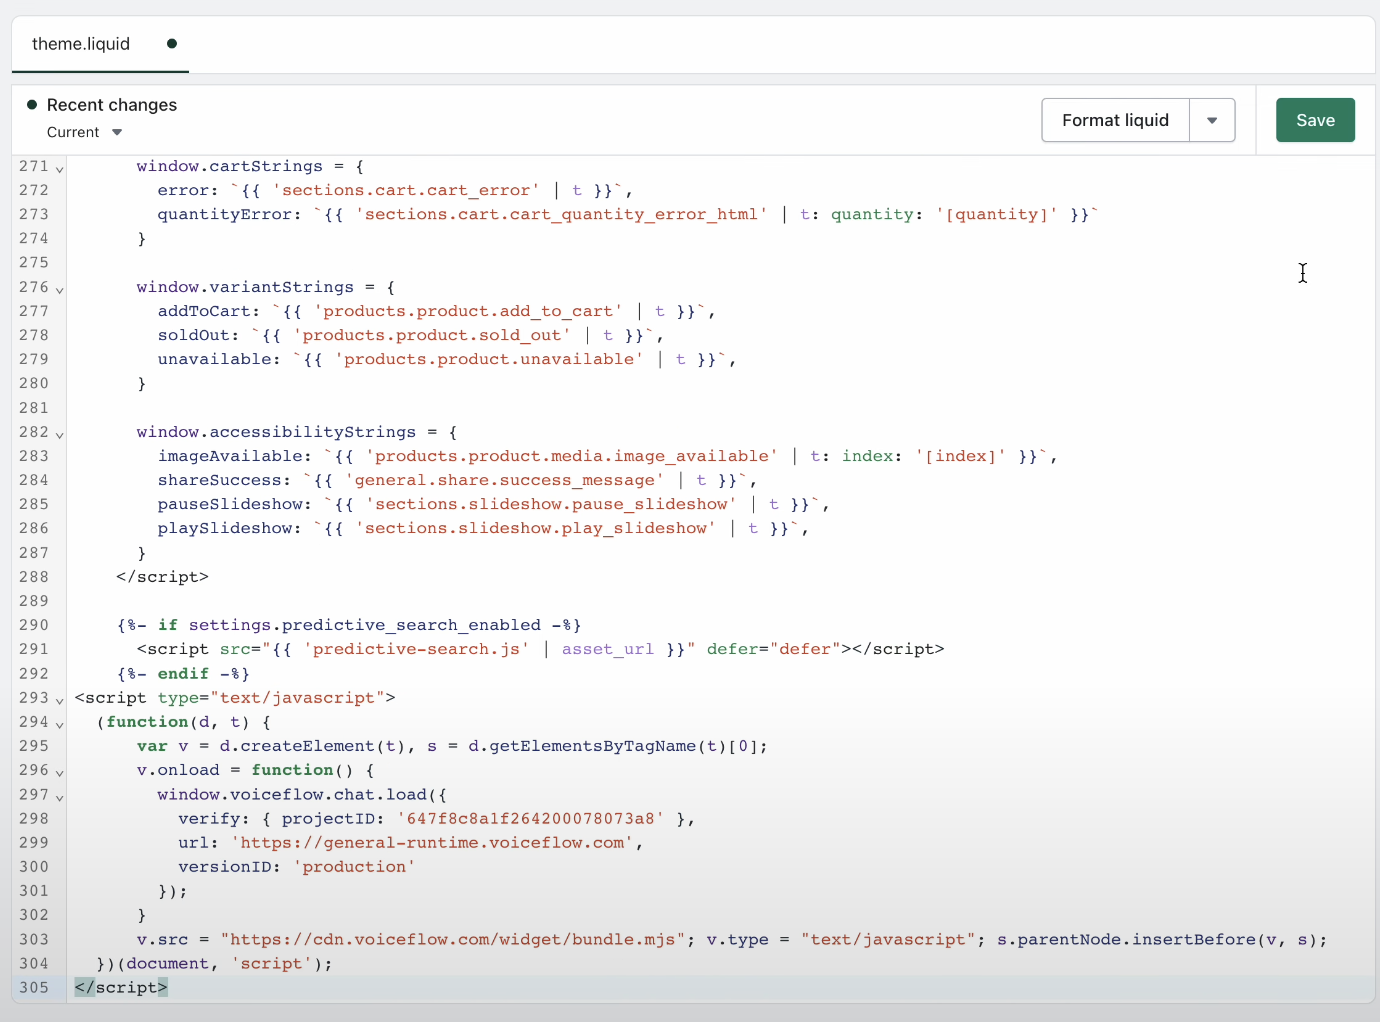Click the 'production' versionID string
This screenshot has height=1022, width=1380.
(354, 866)
